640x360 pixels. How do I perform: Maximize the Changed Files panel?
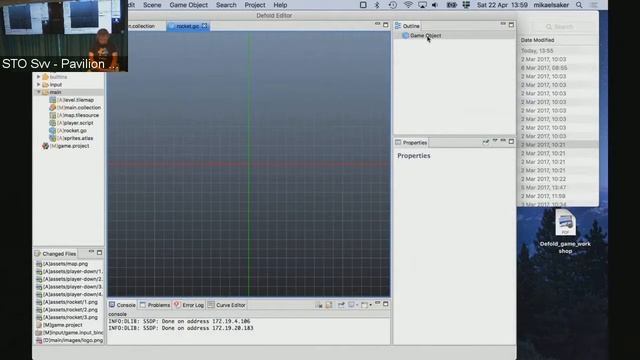[x=99, y=253]
